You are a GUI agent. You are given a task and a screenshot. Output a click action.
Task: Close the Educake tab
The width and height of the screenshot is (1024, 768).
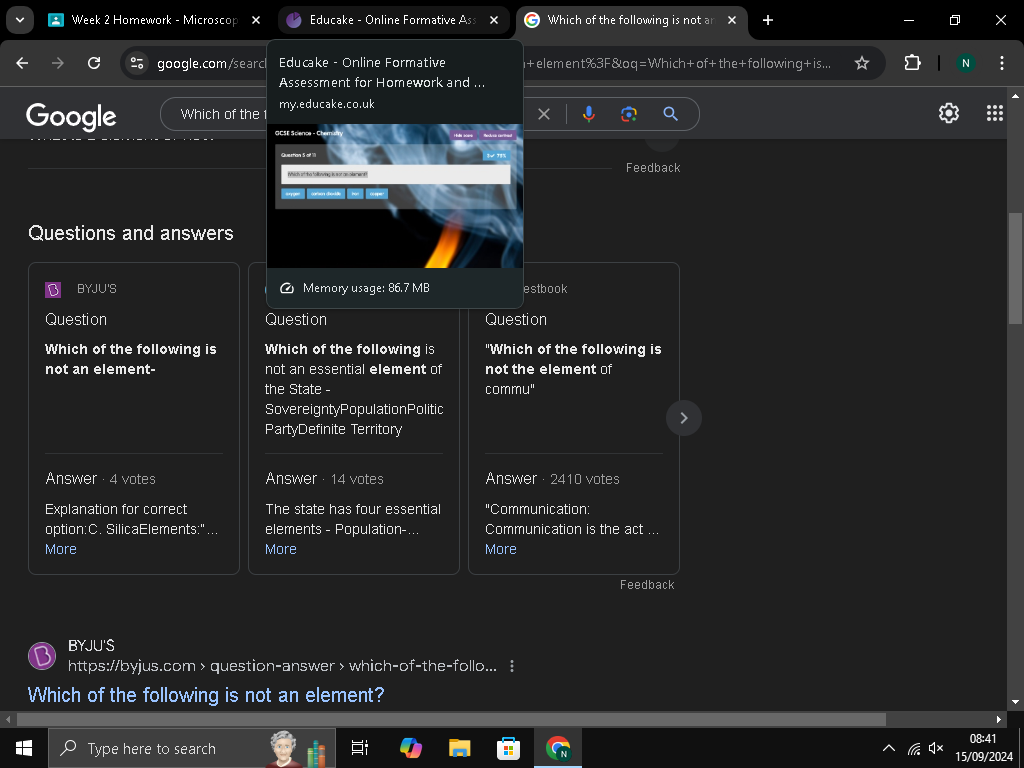pyautogui.click(x=494, y=20)
